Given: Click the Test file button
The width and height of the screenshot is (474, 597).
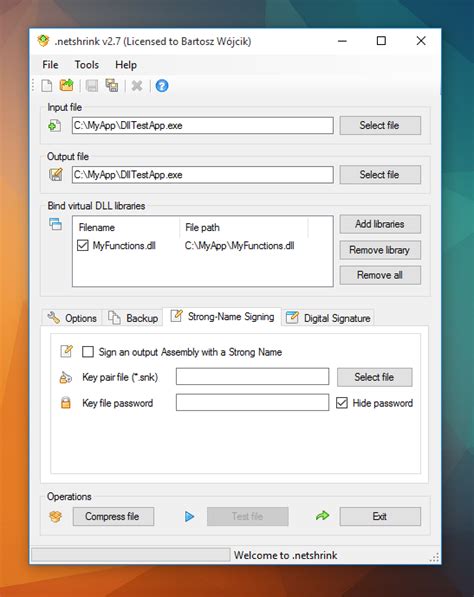Looking at the screenshot, I should point(247,516).
